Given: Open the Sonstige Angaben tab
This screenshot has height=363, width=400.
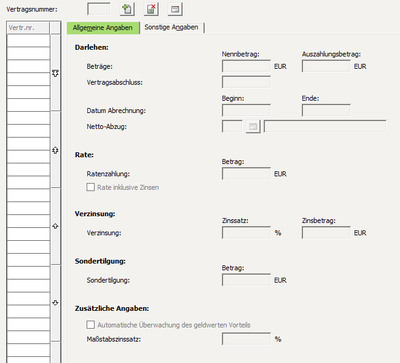Looking at the screenshot, I should (x=171, y=27).
